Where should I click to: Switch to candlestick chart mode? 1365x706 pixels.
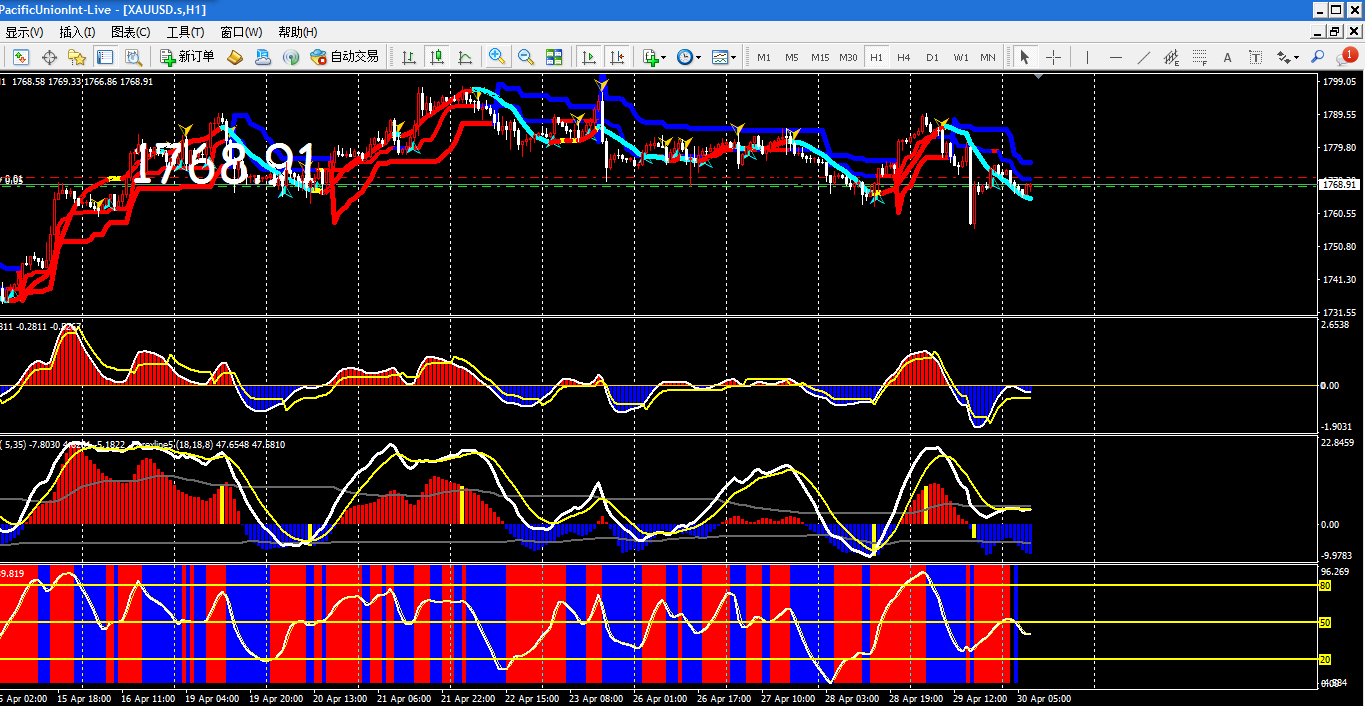click(437, 57)
